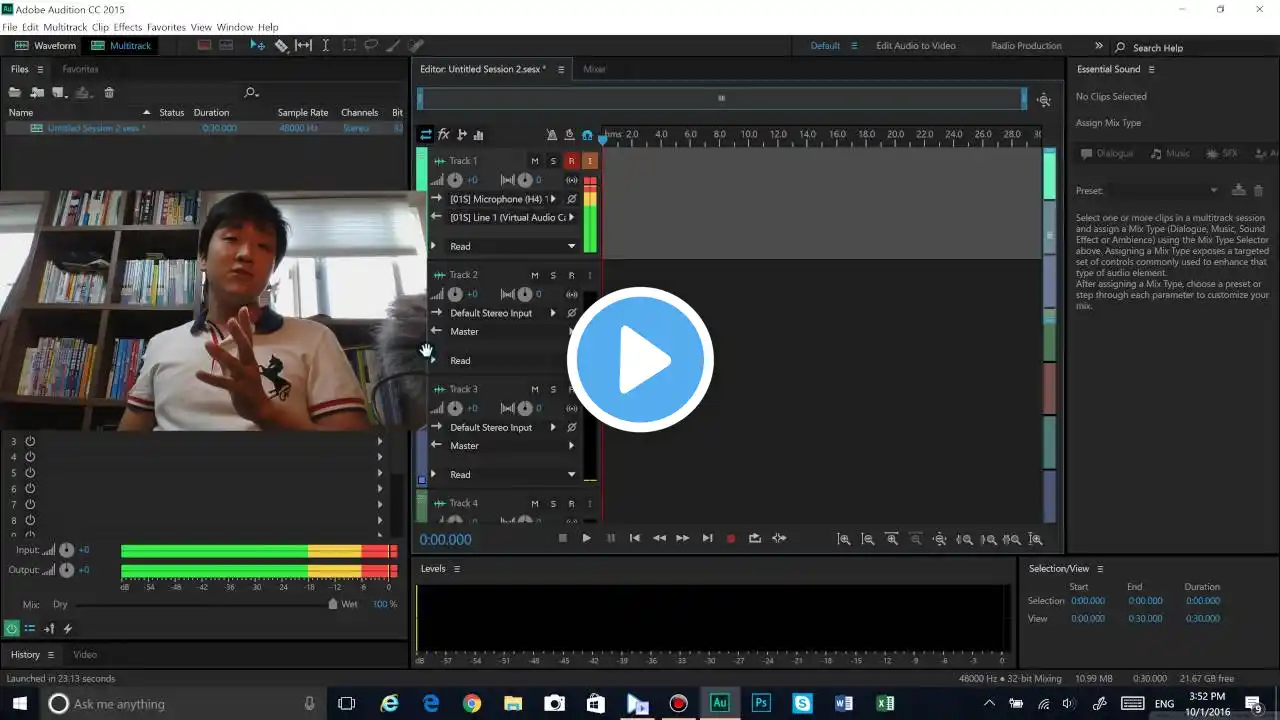Image resolution: width=1280 pixels, height=720 pixels.
Task: Click the red Record button in transport
Action: click(731, 538)
